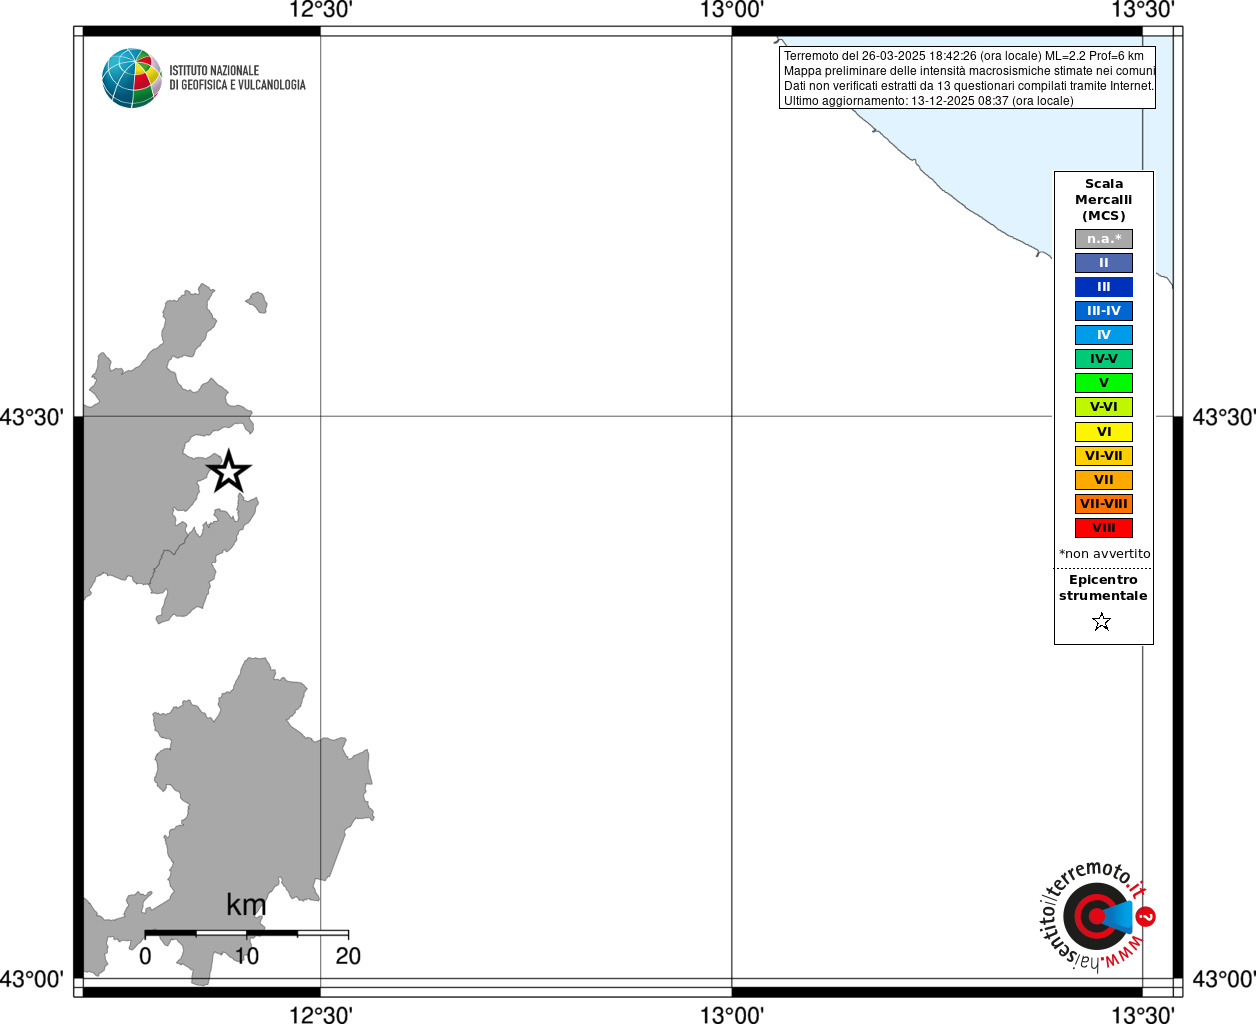Click the '*non avvertito' legend note
1256x1024 pixels.
pyautogui.click(x=1105, y=554)
